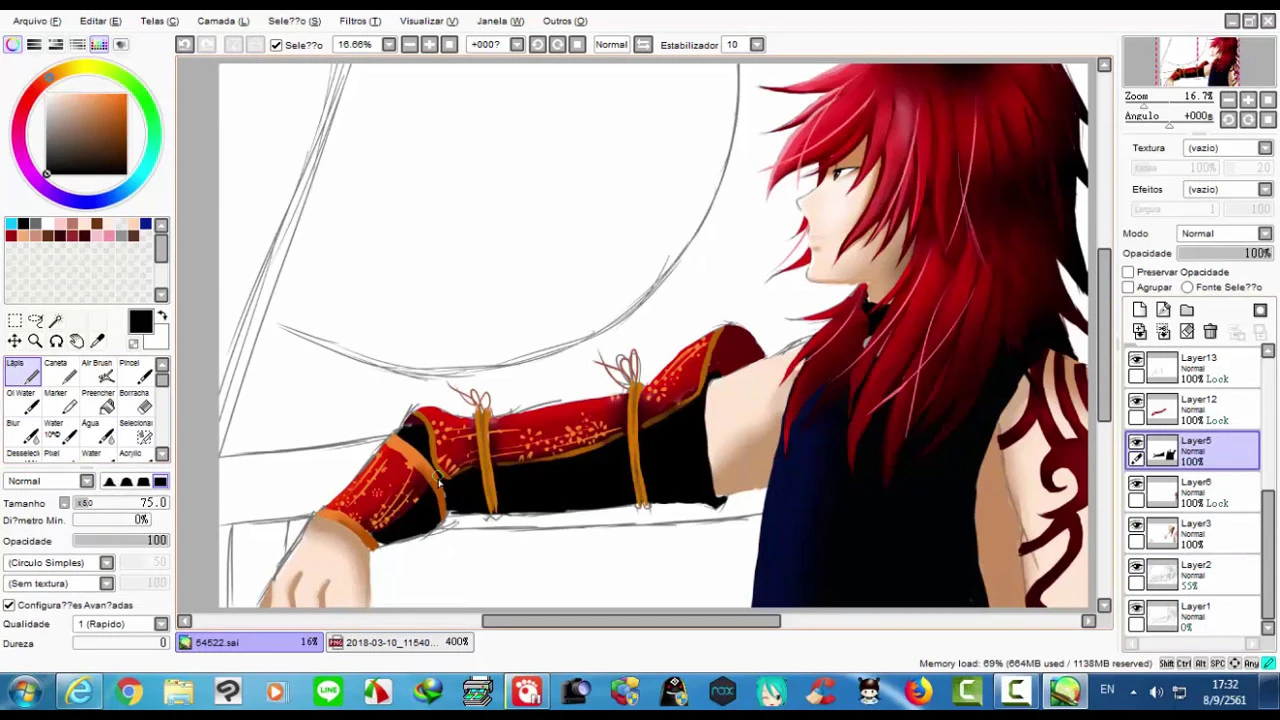Open the Visualizar menu
The image size is (1280, 720).
coord(428,21)
